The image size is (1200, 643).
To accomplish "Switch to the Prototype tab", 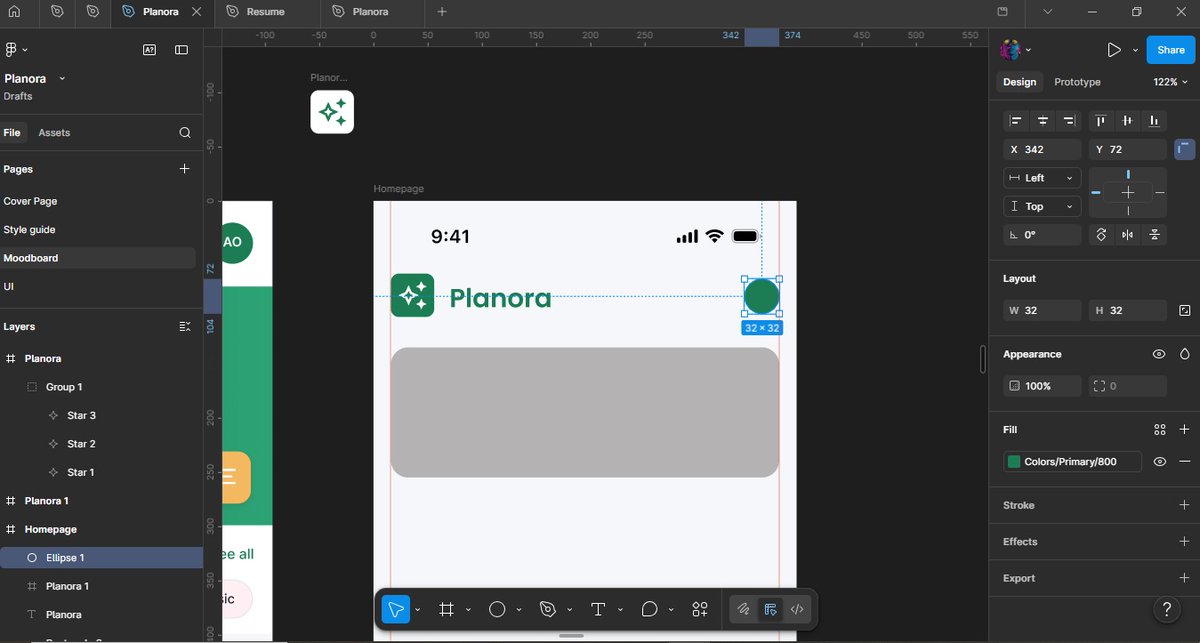I will click(x=1077, y=82).
